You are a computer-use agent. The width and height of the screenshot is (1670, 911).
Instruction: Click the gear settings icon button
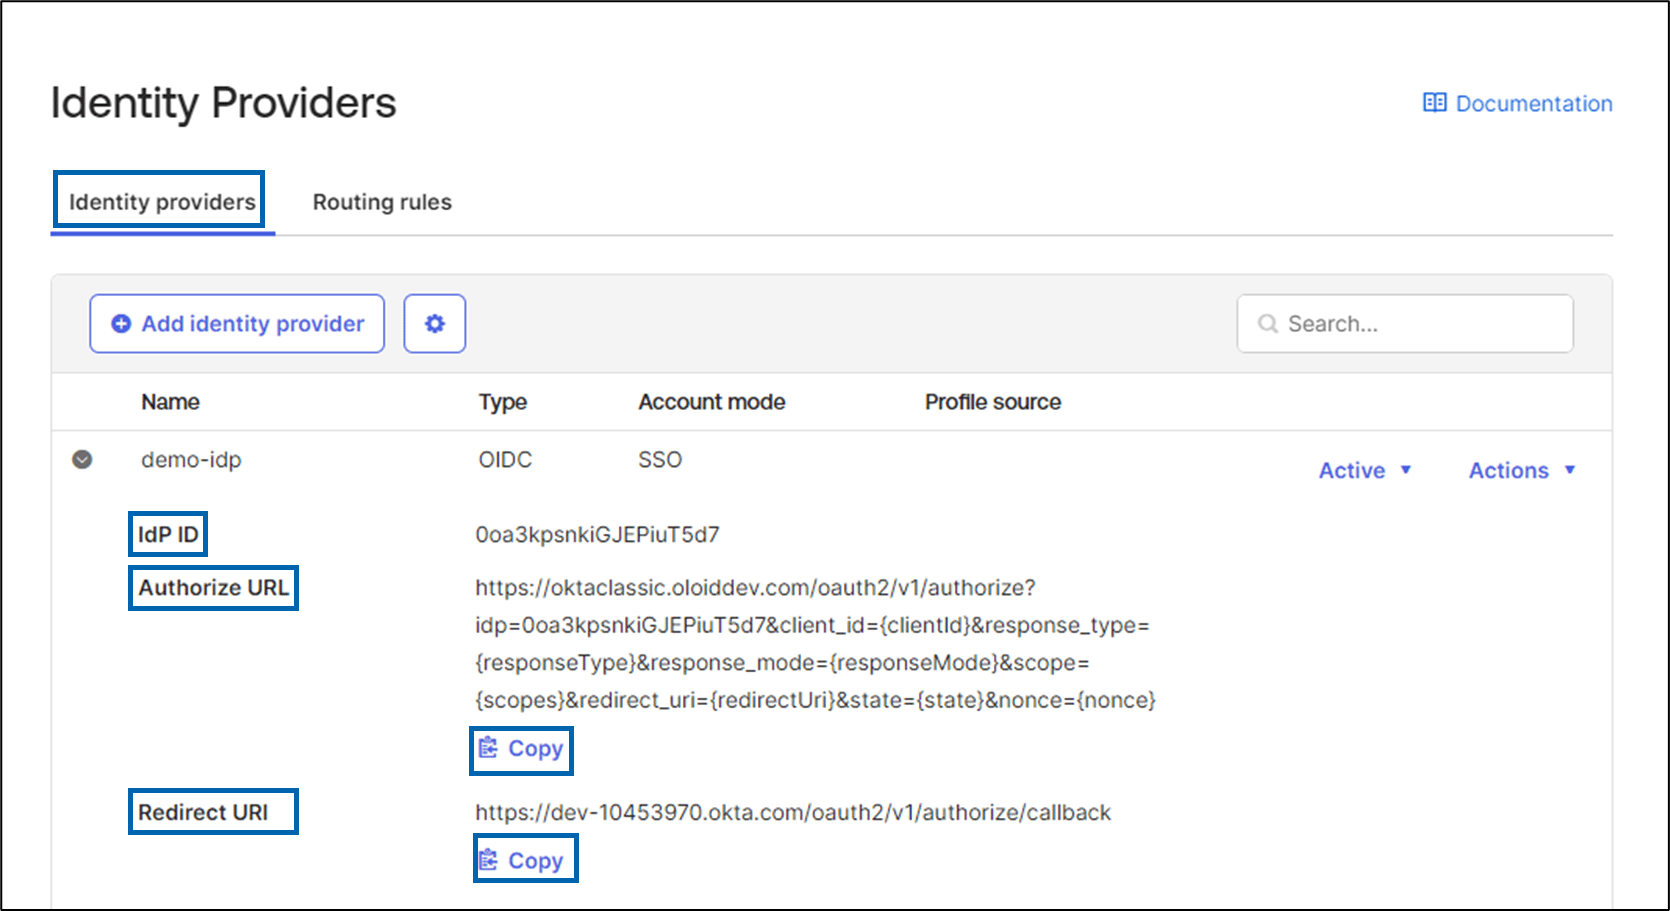point(435,323)
